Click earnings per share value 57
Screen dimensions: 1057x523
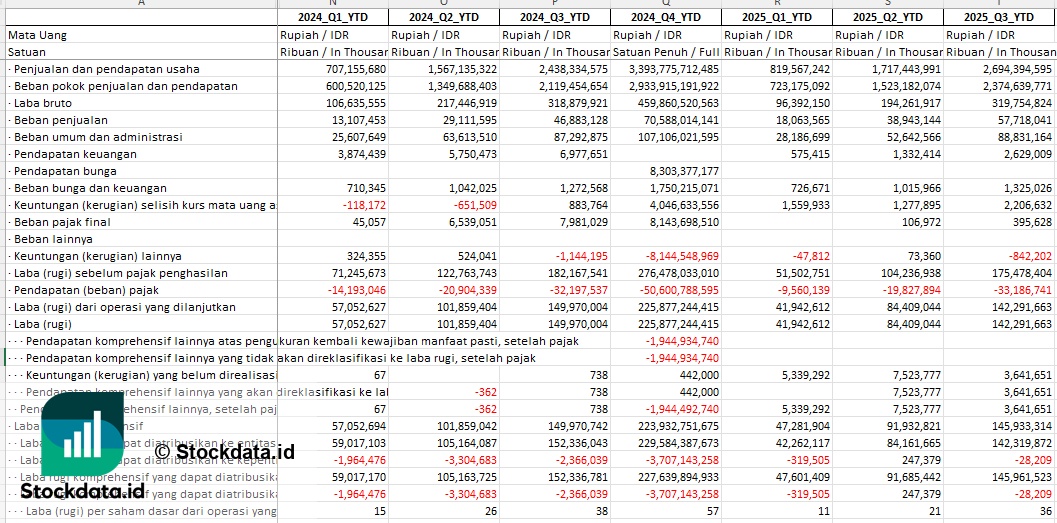[x=713, y=511]
